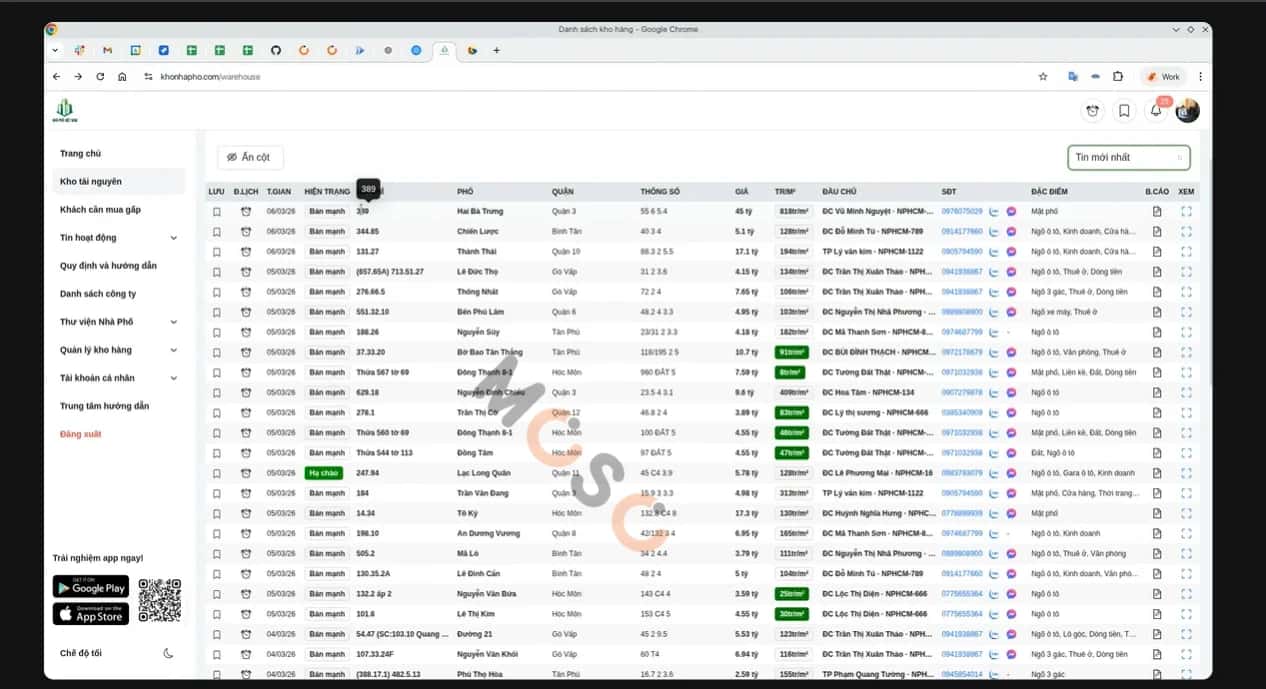Open the alarm clock reminders icon in header
This screenshot has height=689, width=1266.
click(x=1093, y=111)
